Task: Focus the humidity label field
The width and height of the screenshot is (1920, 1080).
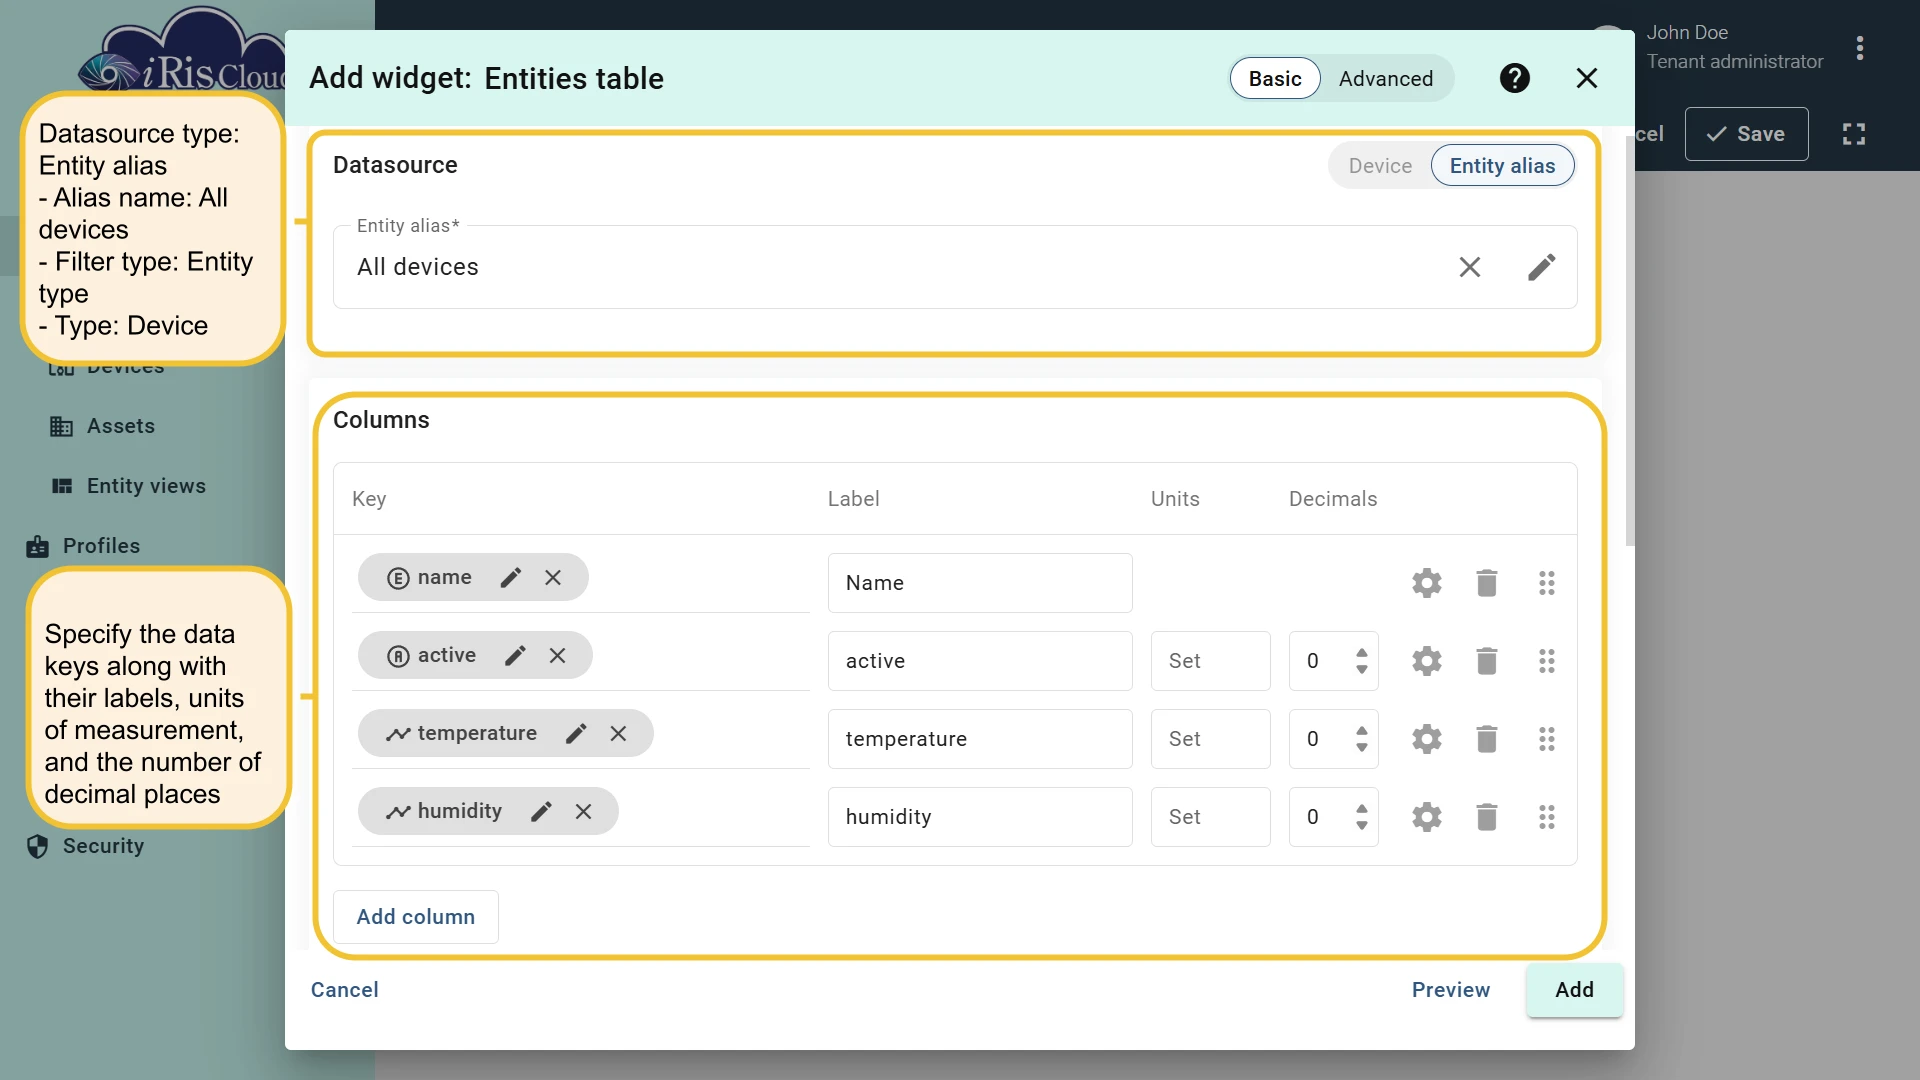Action: click(980, 817)
